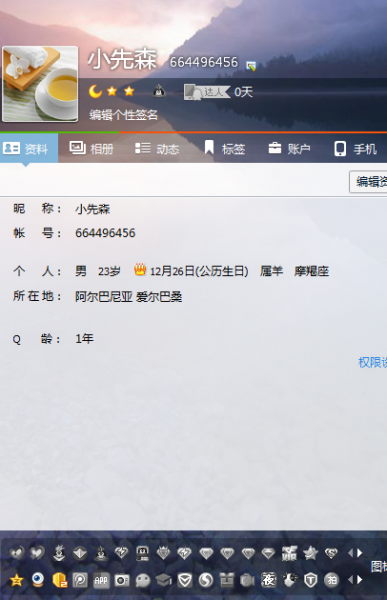
Task: Click the 编辑资料 button
Action: pos(368,182)
